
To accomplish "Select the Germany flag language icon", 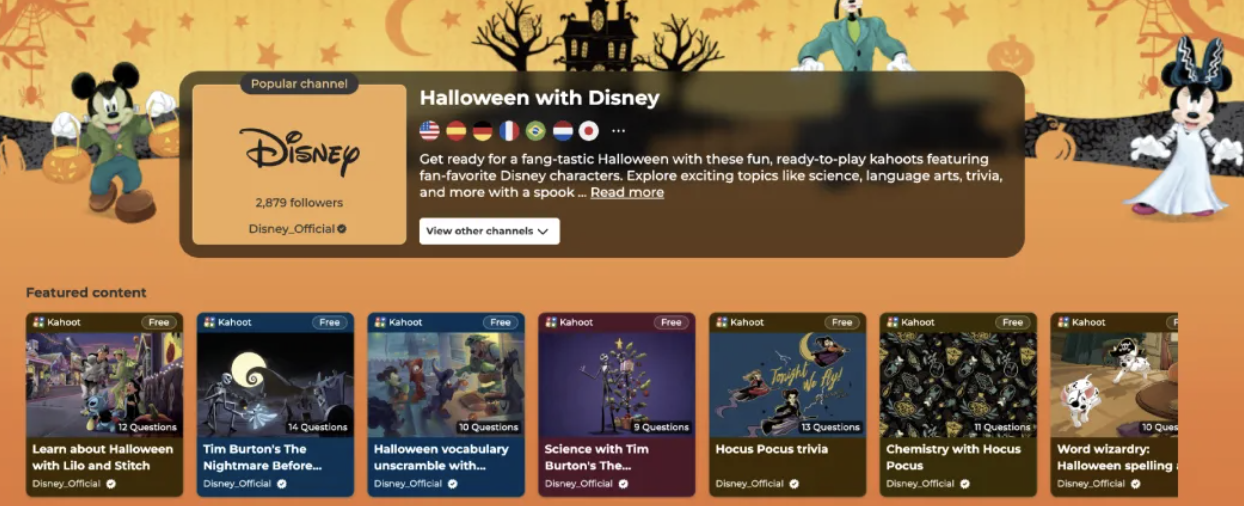I will (x=483, y=131).
